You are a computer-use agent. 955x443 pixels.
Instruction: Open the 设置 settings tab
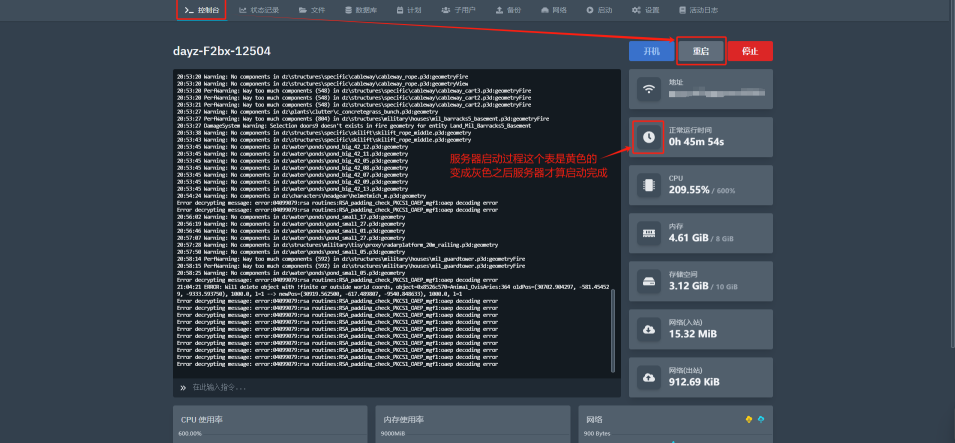(646, 10)
